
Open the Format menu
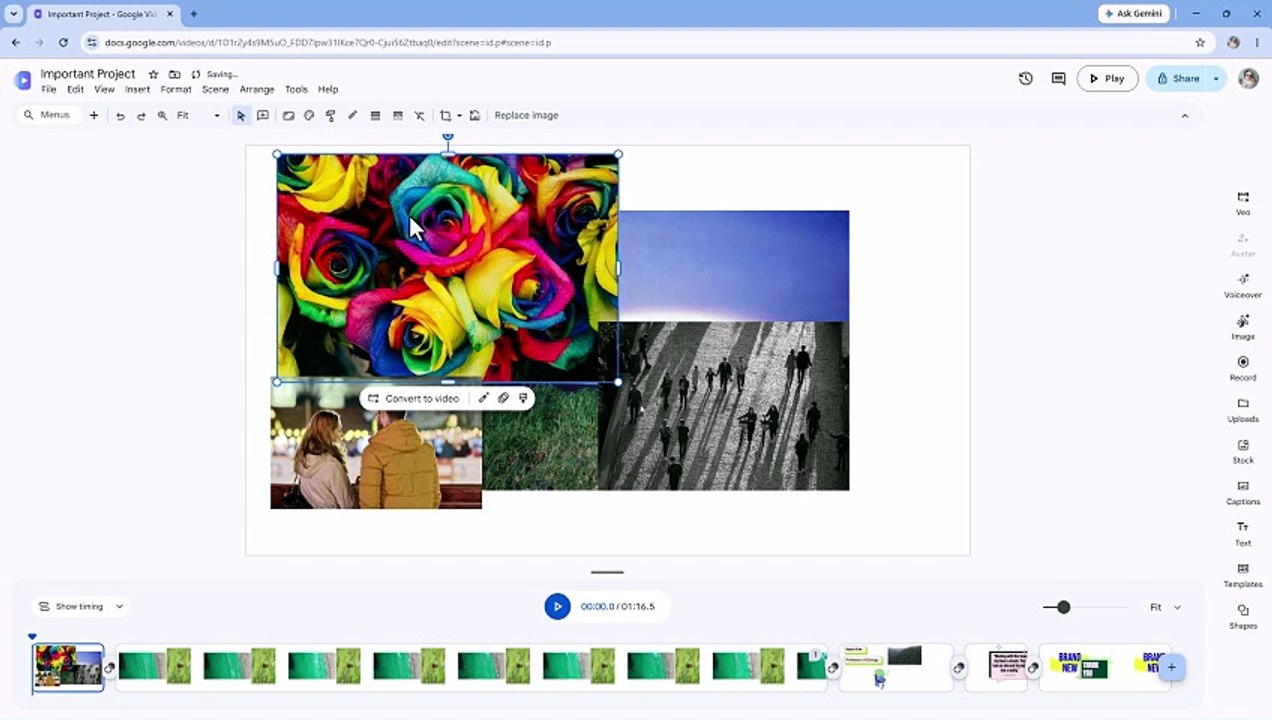[176, 89]
